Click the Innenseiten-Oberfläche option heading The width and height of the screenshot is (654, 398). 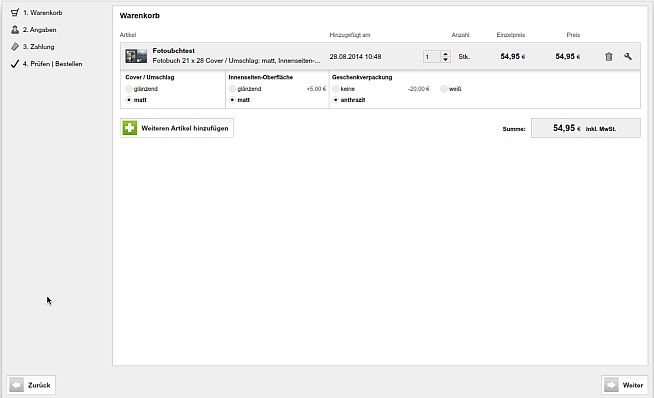tap(261, 77)
